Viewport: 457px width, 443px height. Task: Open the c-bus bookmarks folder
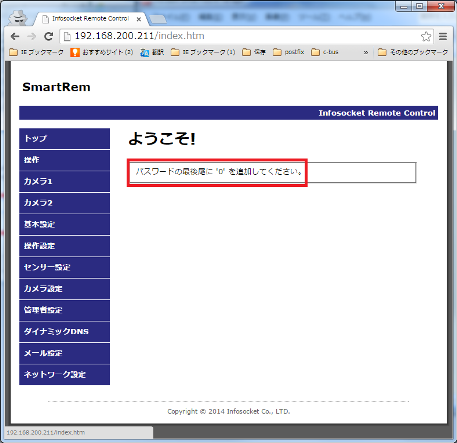coord(325,52)
